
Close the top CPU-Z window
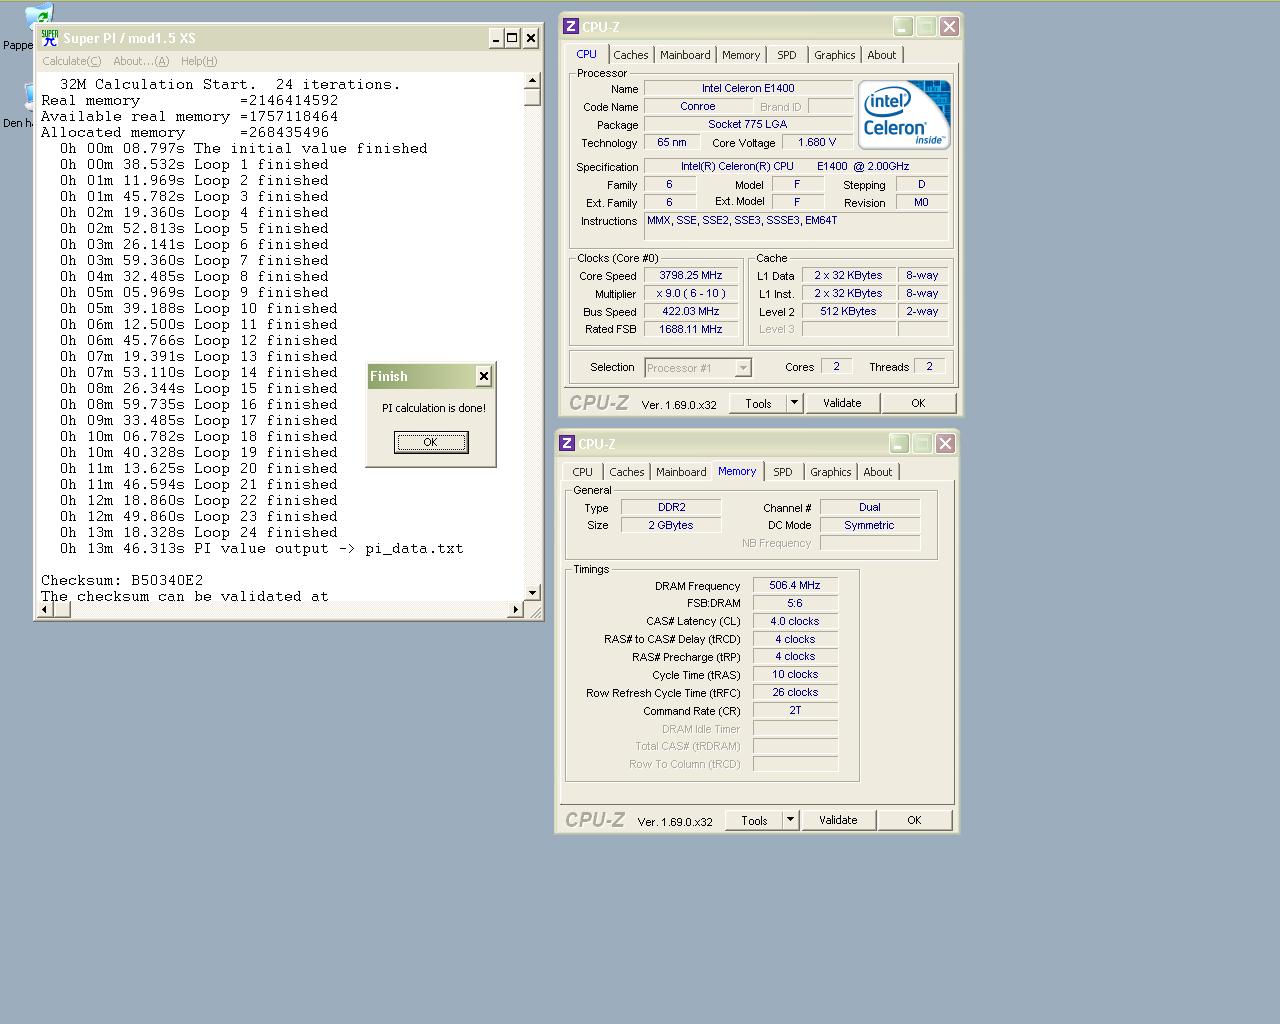[x=949, y=27]
